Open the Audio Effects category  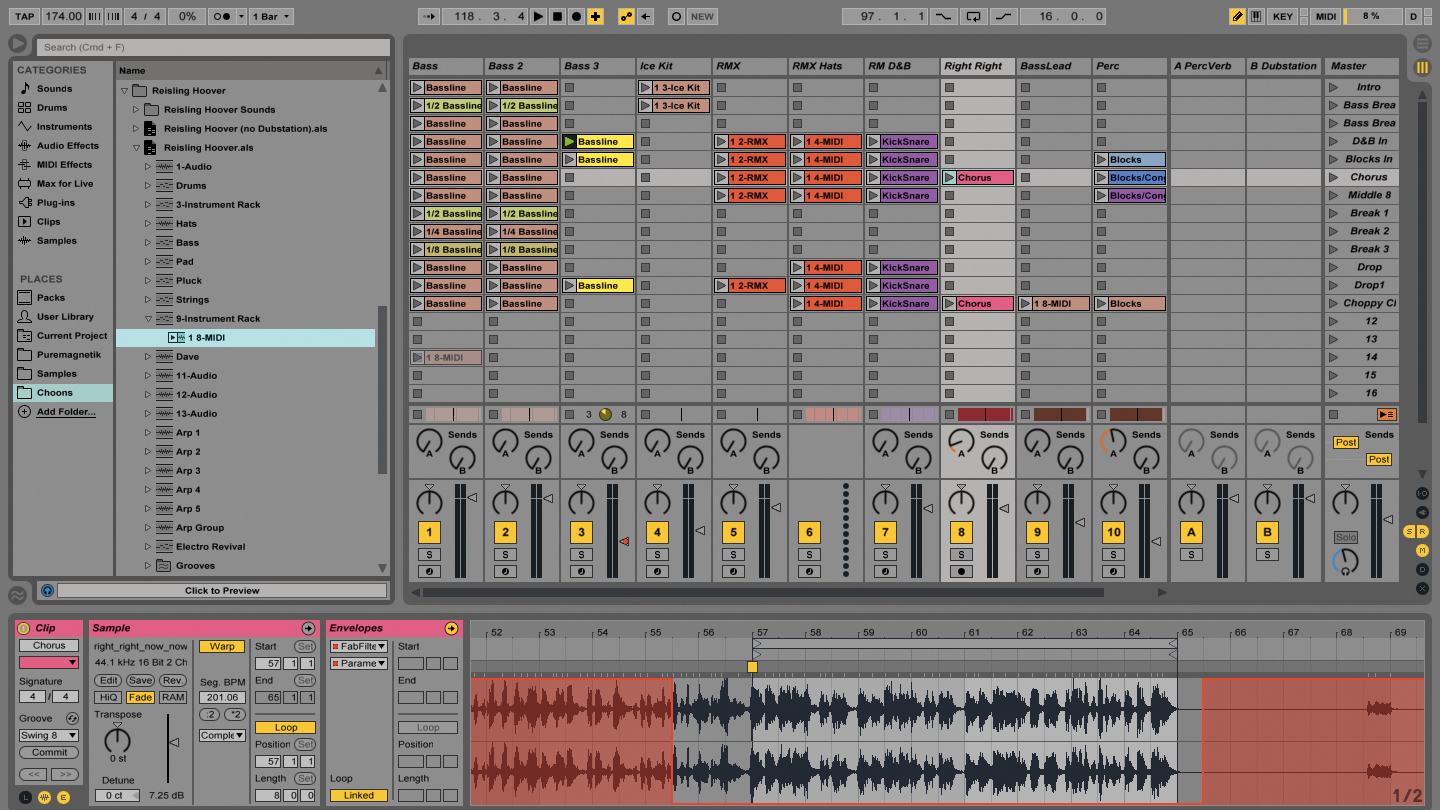click(x=68, y=145)
